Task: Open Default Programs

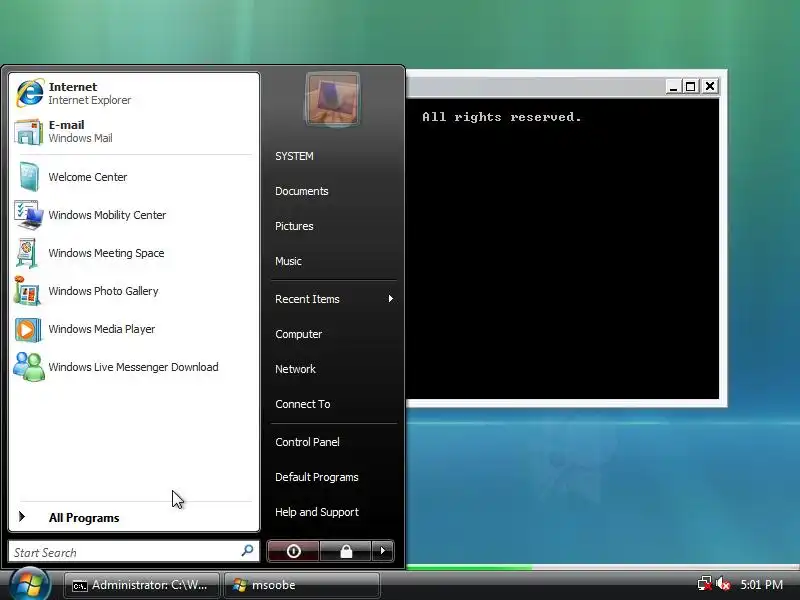Action: click(317, 477)
